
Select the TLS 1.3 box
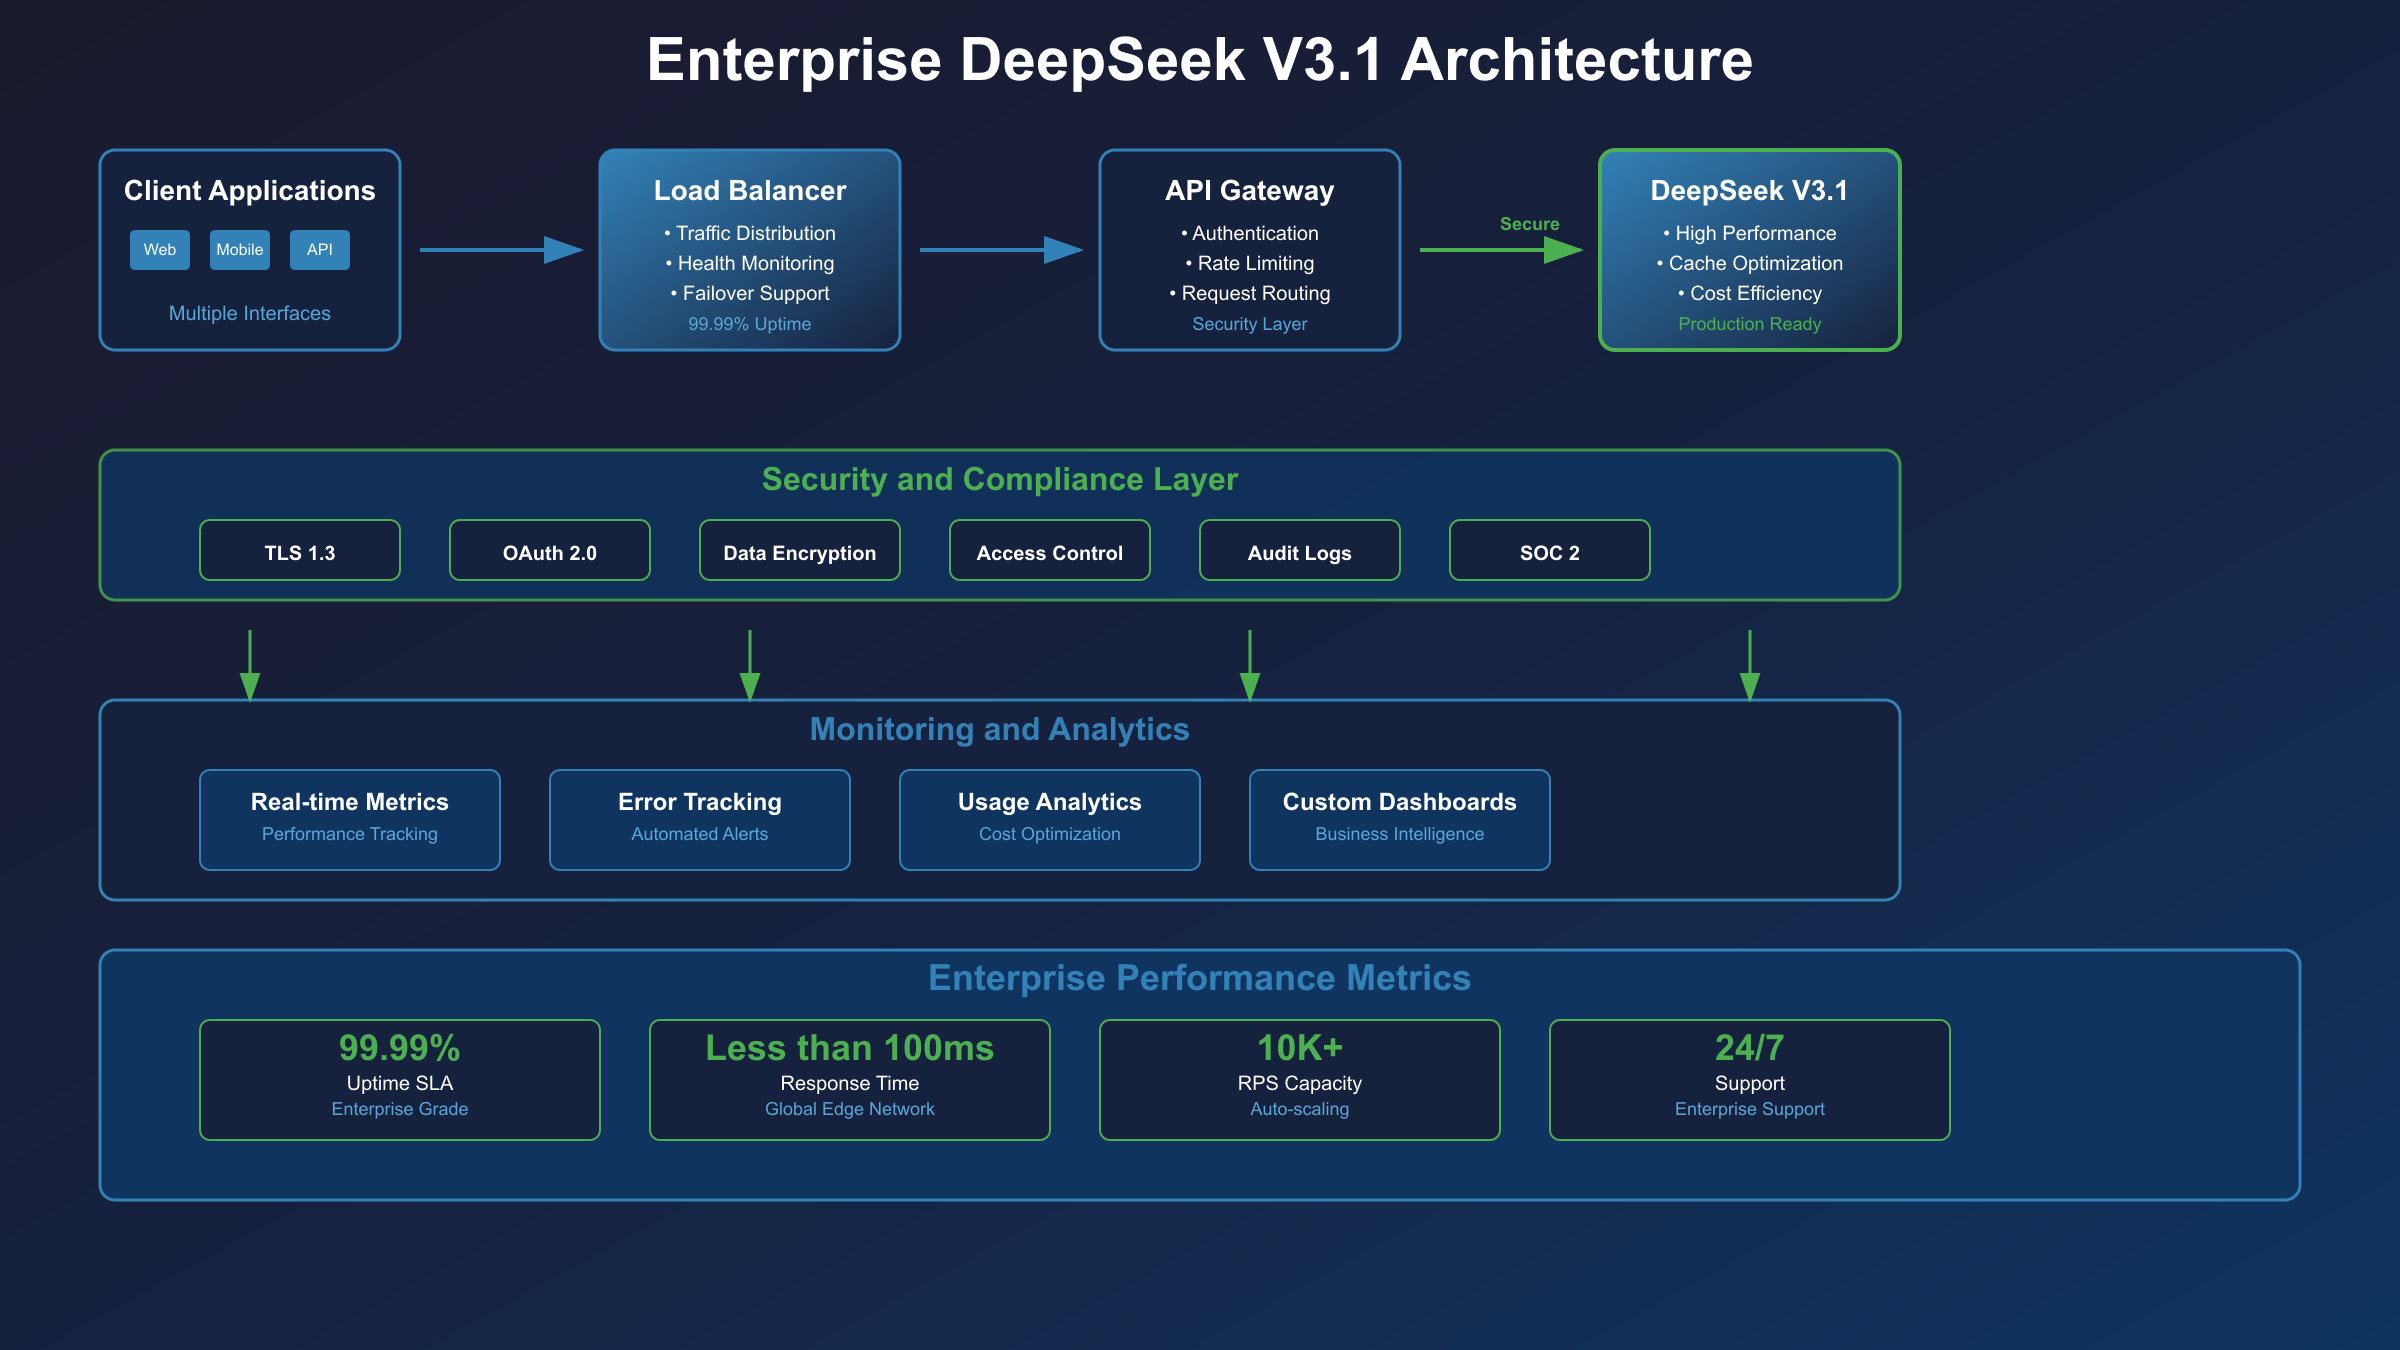(300, 550)
